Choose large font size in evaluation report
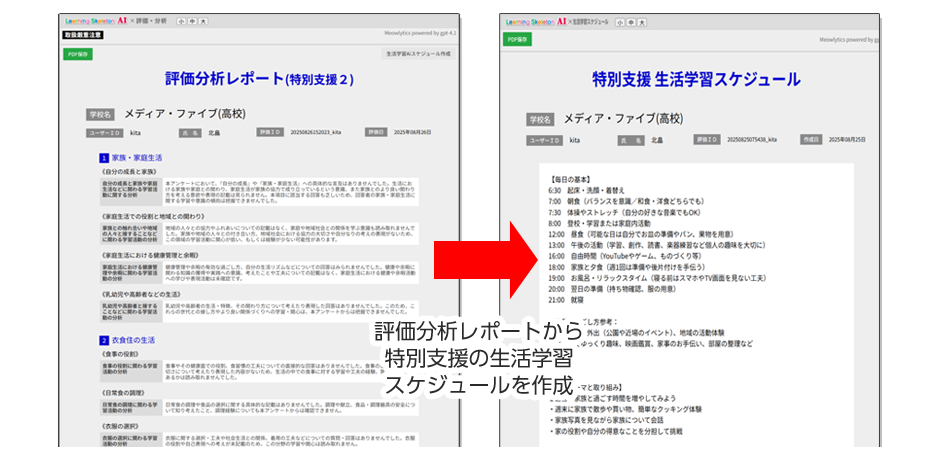This screenshot has width=930, height=474. click(204, 20)
